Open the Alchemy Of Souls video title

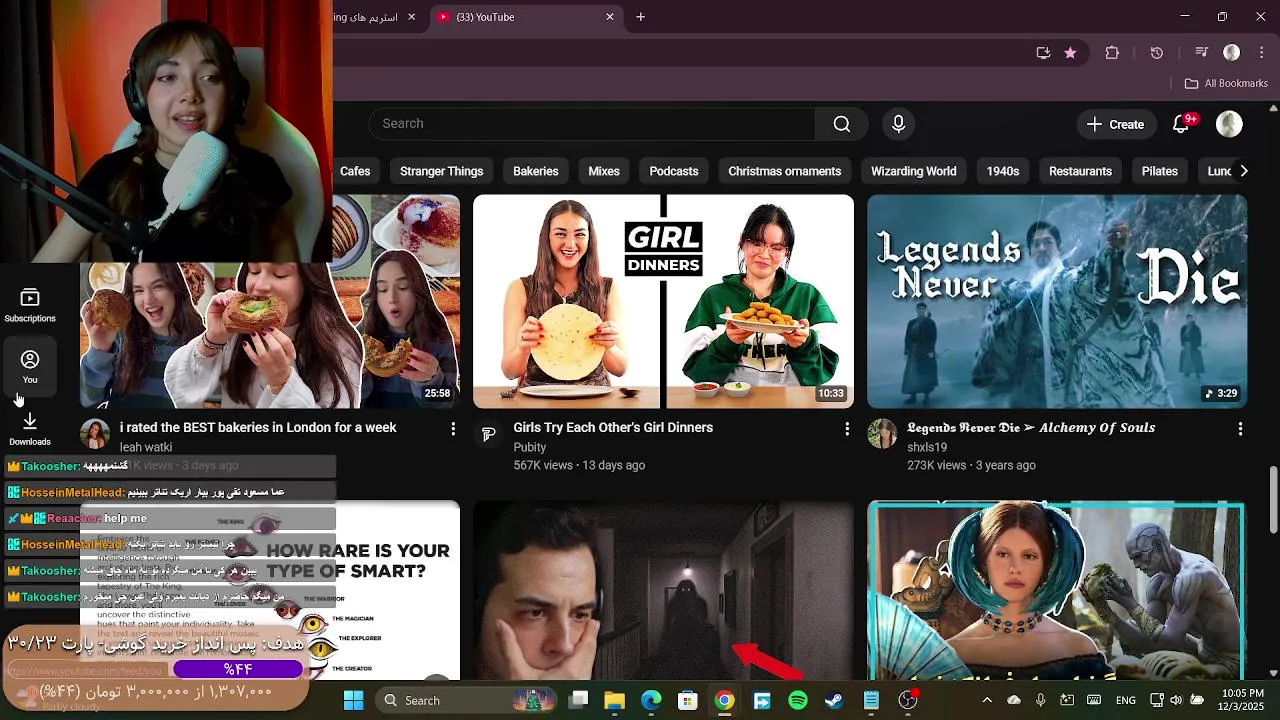coord(1031,427)
